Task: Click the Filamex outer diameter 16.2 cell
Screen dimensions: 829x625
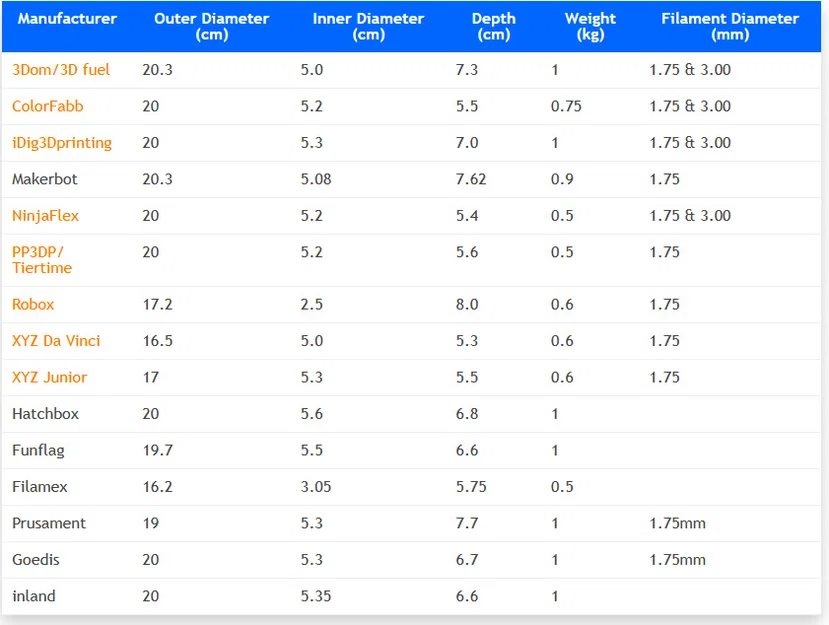Action: tap(158, 487)
